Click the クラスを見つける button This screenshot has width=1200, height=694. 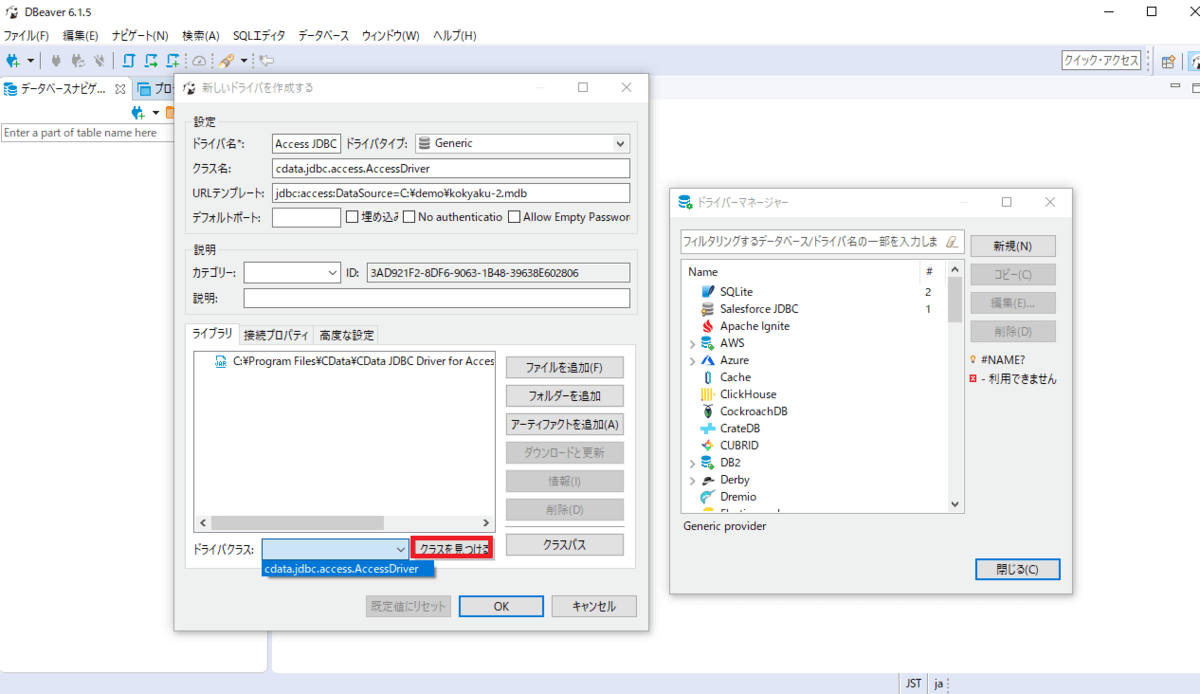(x=452, y=548)
